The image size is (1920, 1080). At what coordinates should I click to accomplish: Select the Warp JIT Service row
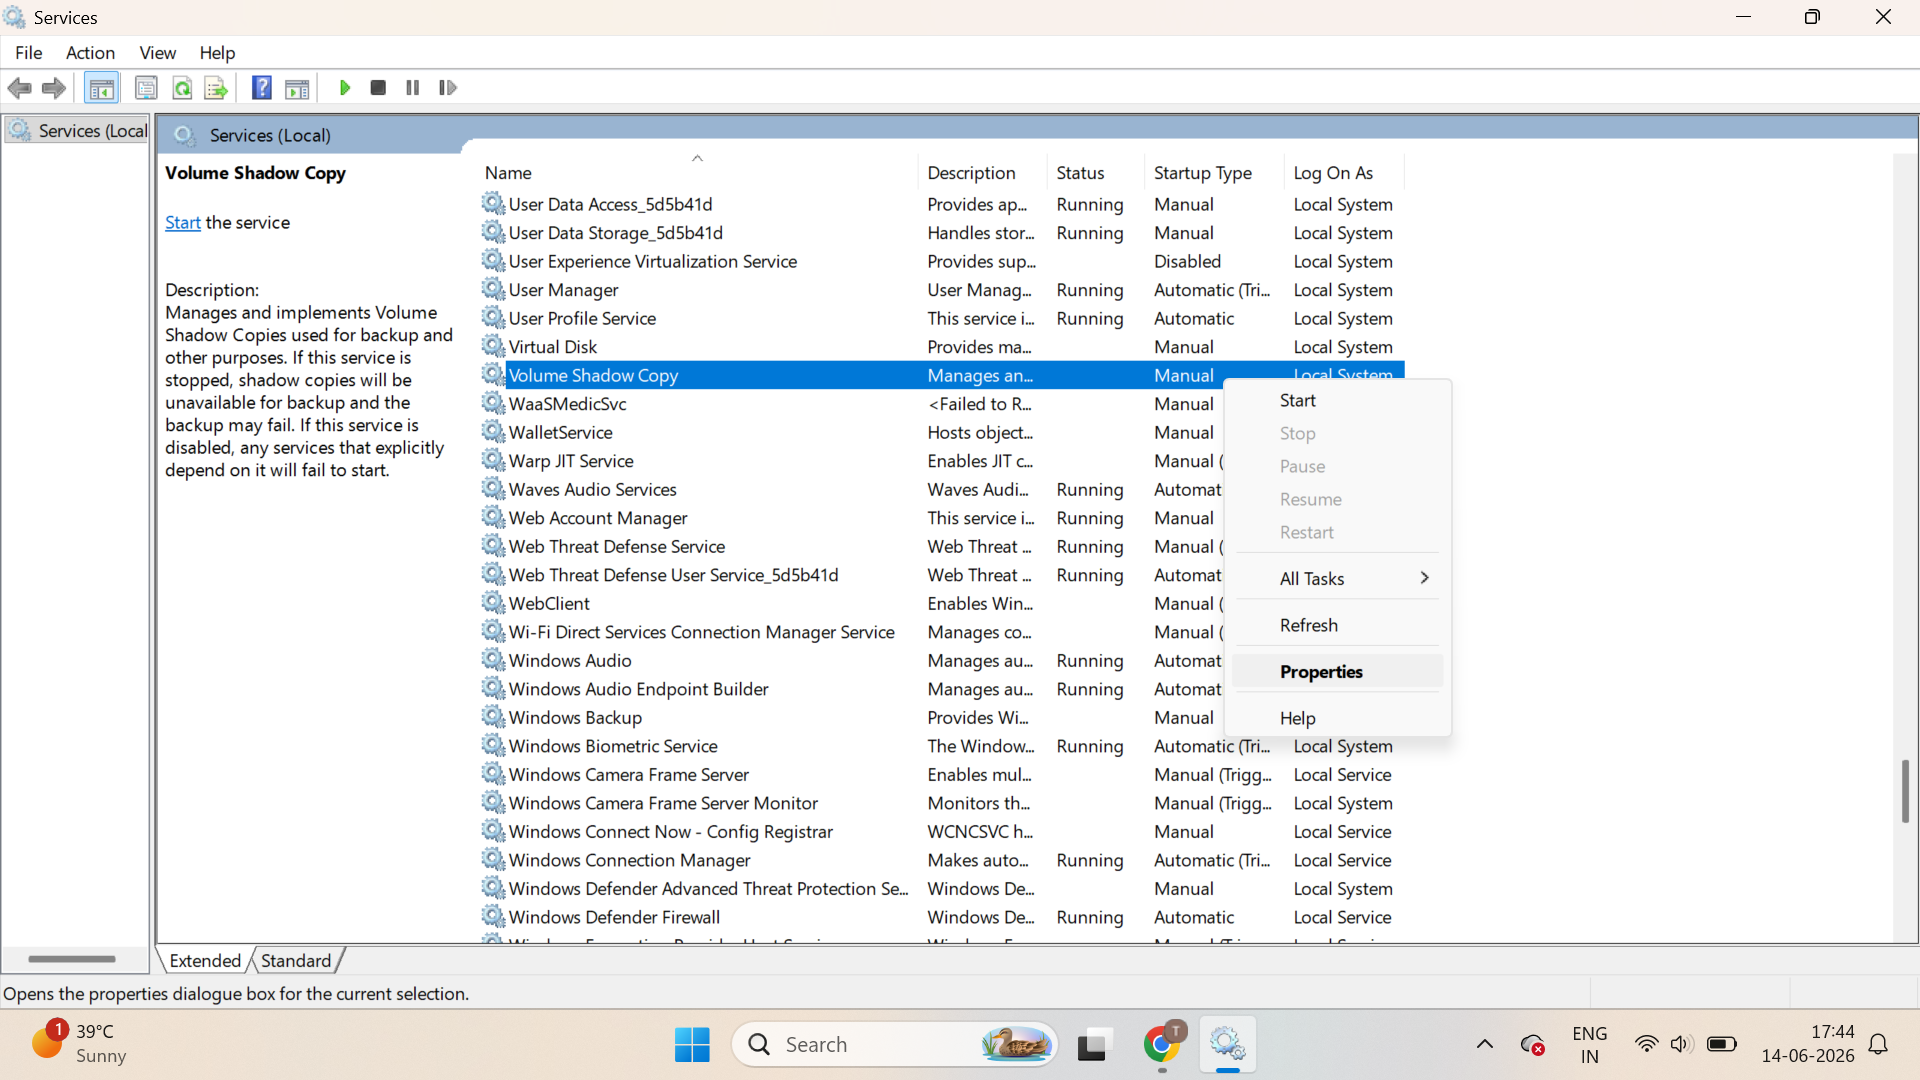850,461
